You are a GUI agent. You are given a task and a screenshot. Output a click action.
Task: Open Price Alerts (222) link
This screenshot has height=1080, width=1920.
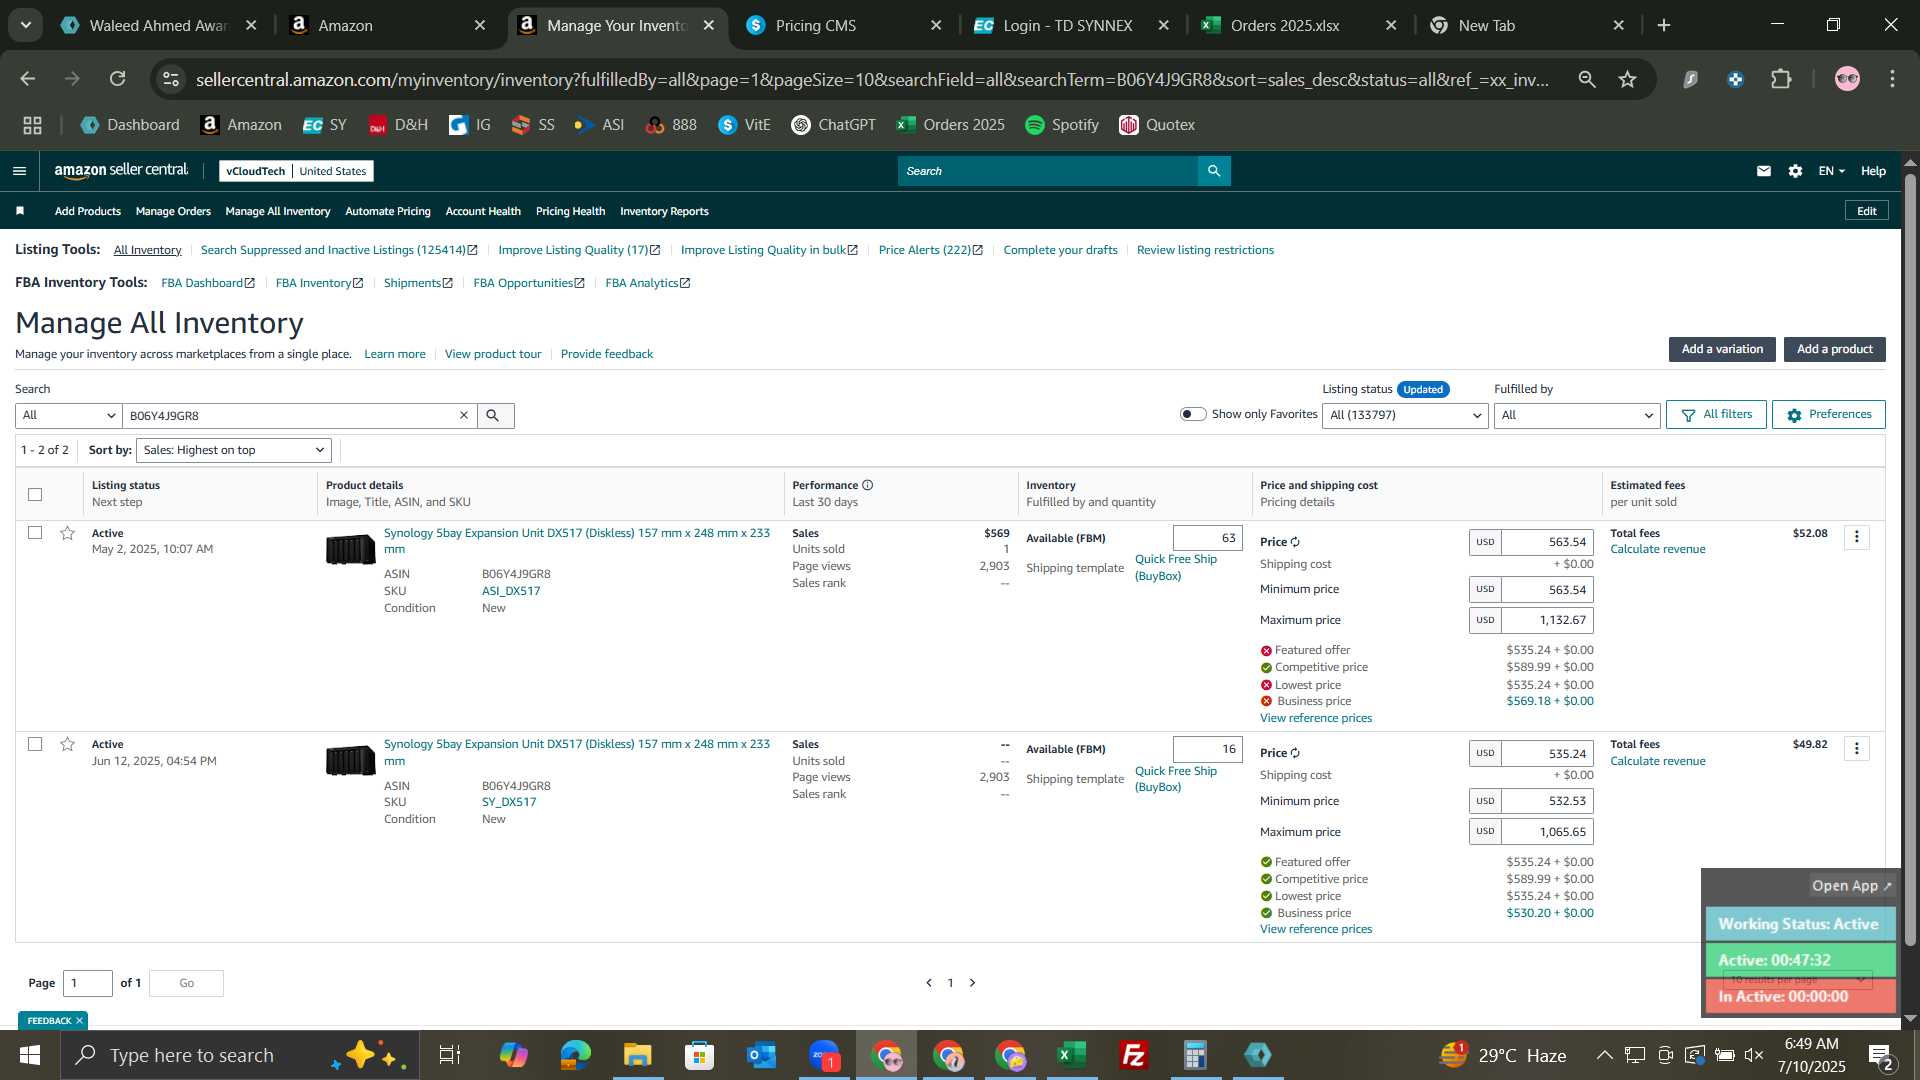(931, 250)
